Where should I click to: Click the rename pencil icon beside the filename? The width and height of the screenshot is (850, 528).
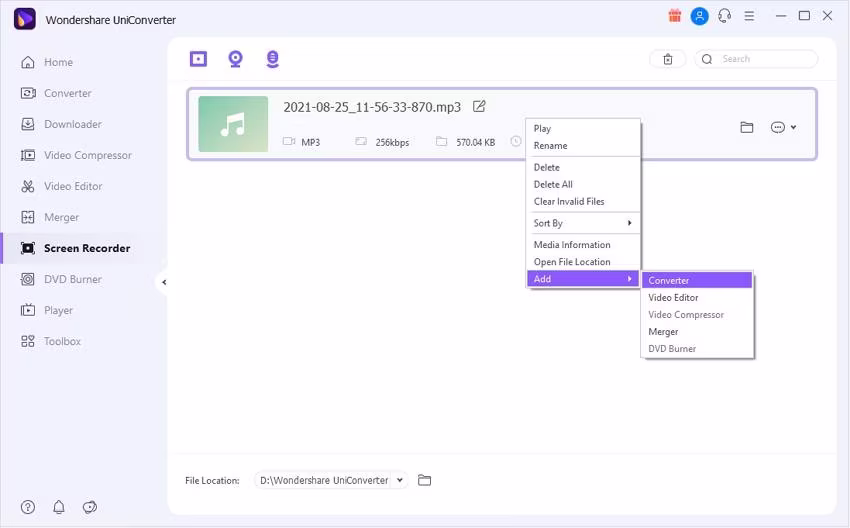(x=479, y=106)
